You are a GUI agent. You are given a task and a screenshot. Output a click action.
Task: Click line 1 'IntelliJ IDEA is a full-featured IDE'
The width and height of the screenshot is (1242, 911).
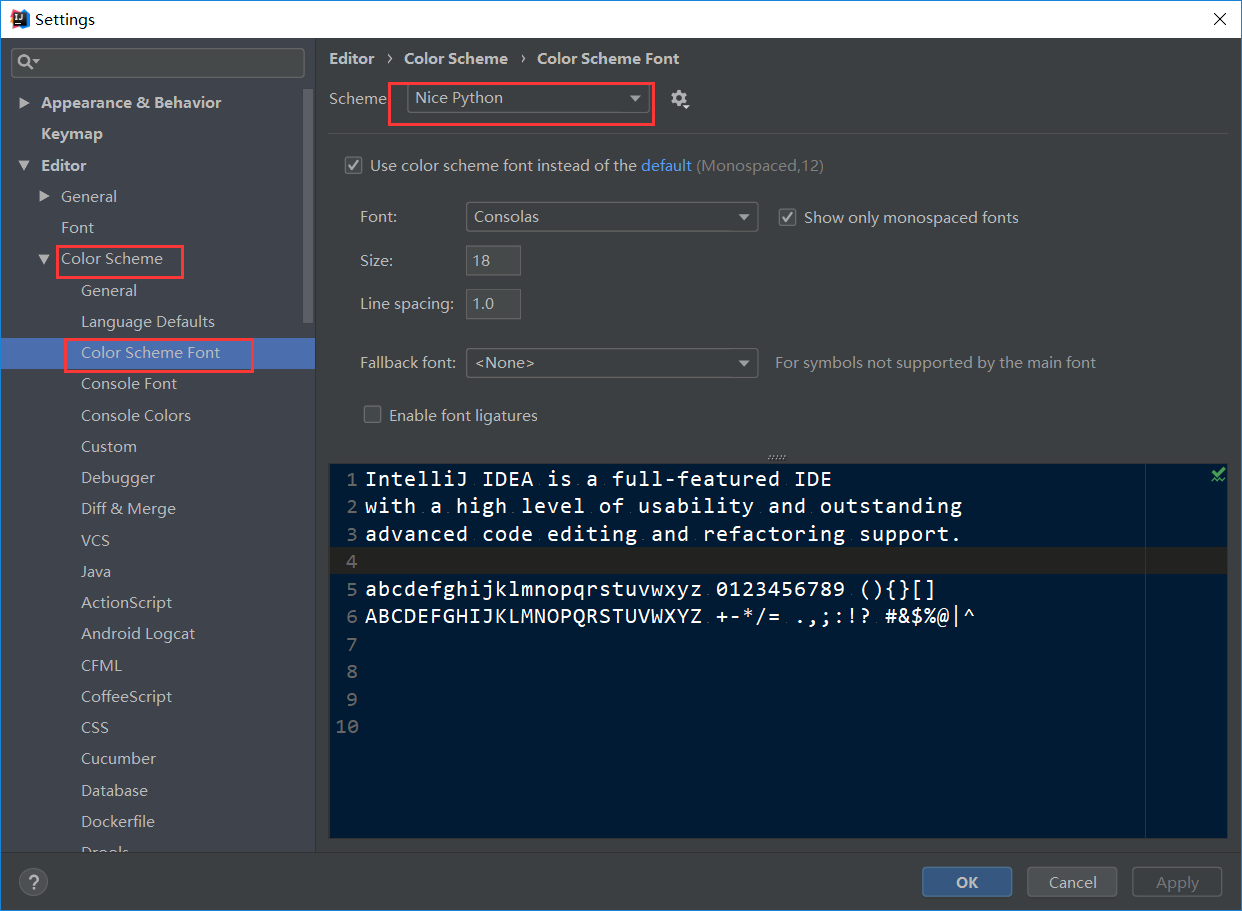(x=598, y=479)
